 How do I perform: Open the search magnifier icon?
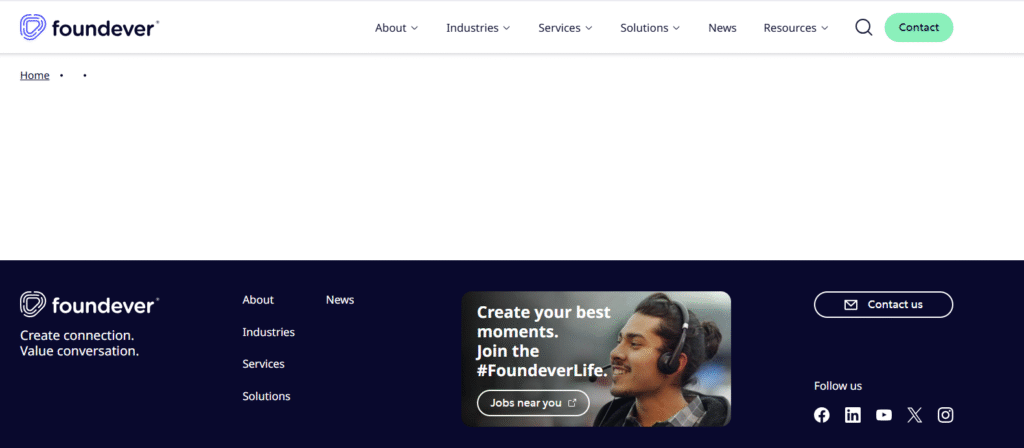pyautogui.click(x=863, y=27)
